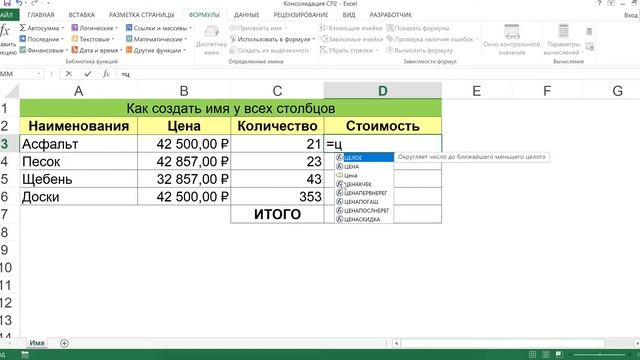
Task: Select ЦЕНА function in autocomplete list
Action: click(x=364, y=167)
